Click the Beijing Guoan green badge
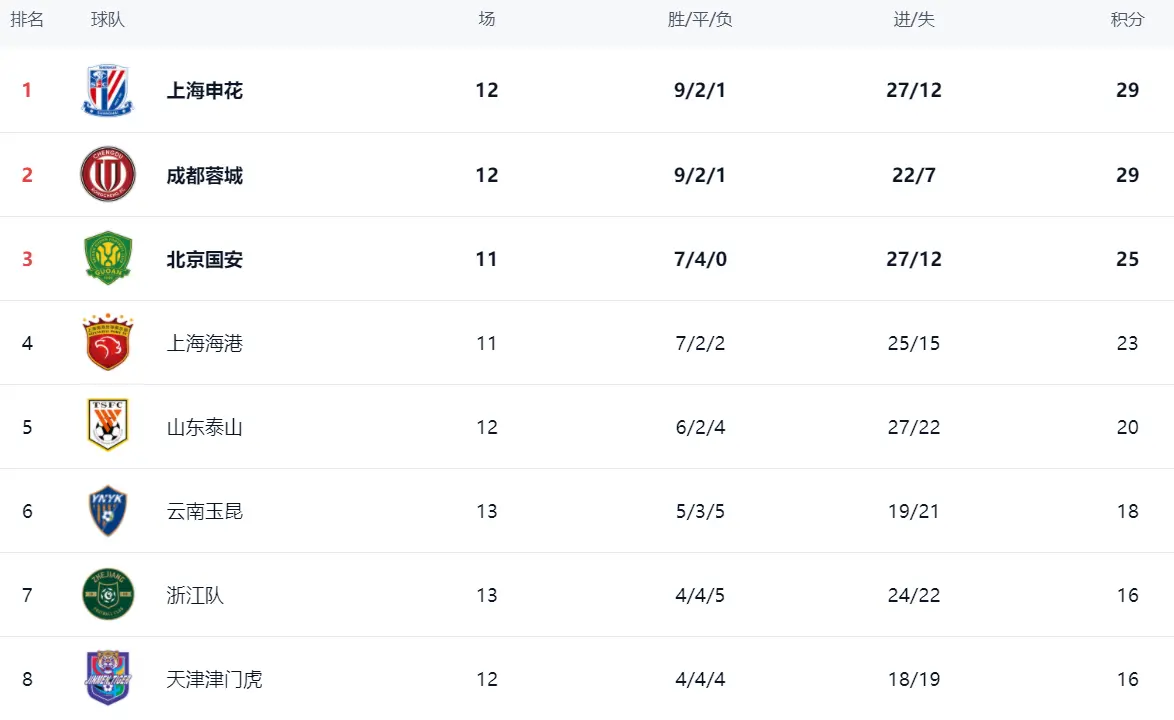1174x720 pixels. coord(108,258)
